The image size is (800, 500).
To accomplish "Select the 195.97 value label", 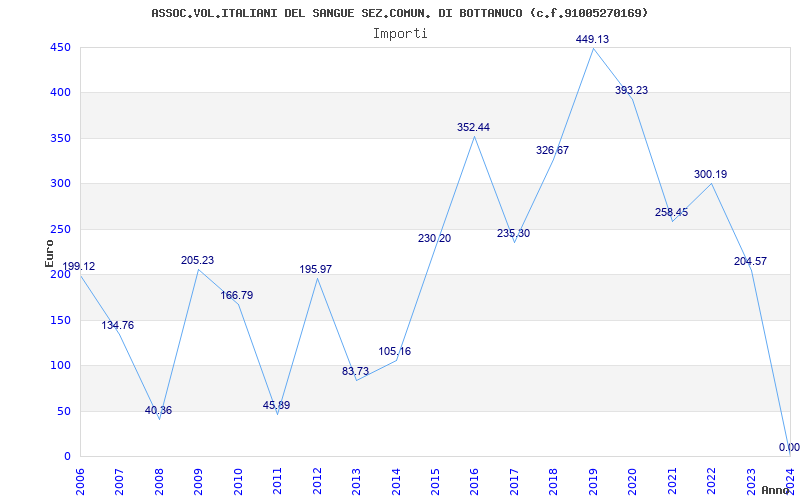I will pyautogui.click(x=315, y=269).
